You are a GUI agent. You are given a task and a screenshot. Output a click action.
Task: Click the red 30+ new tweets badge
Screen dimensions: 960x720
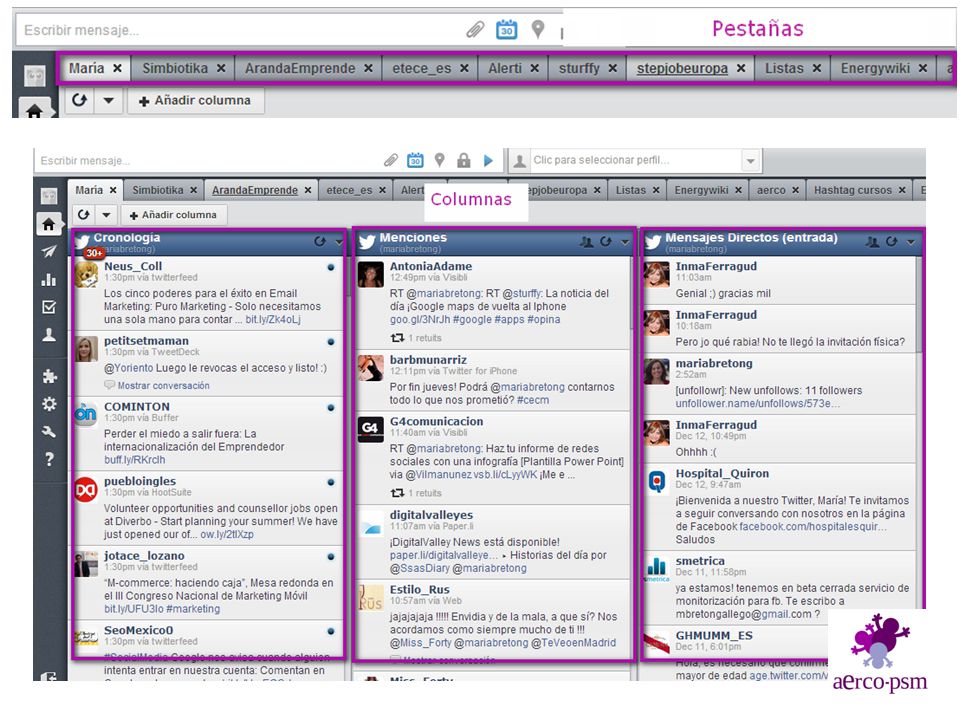click(94, 253)
